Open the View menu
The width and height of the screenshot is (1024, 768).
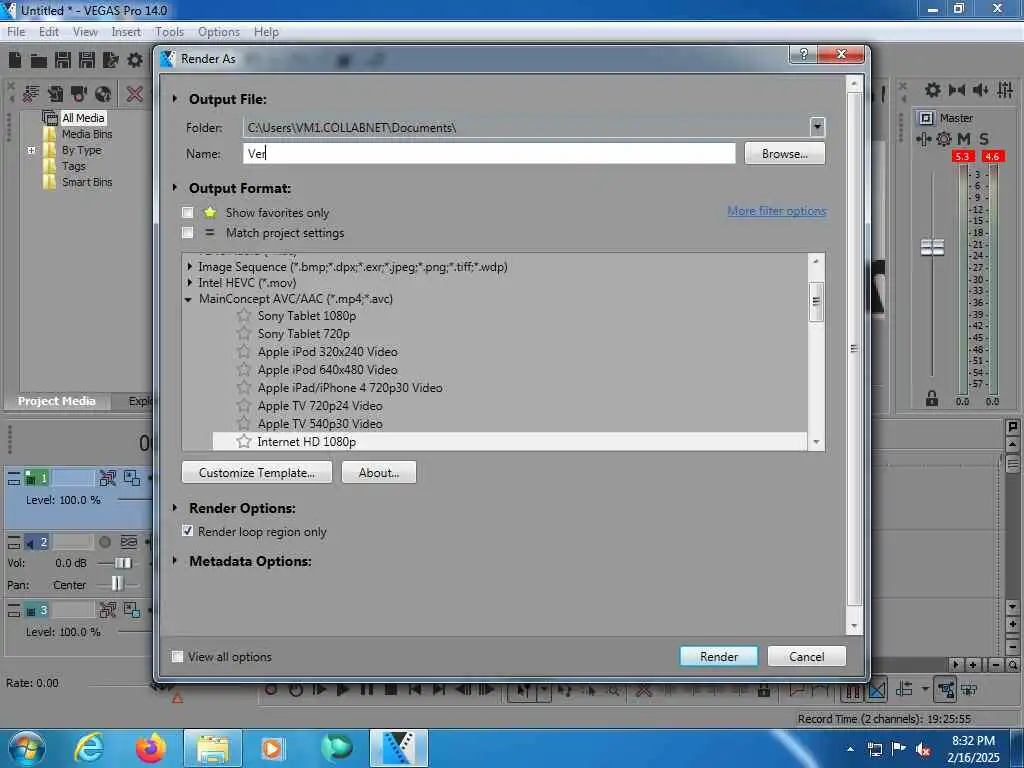(85, 32)
